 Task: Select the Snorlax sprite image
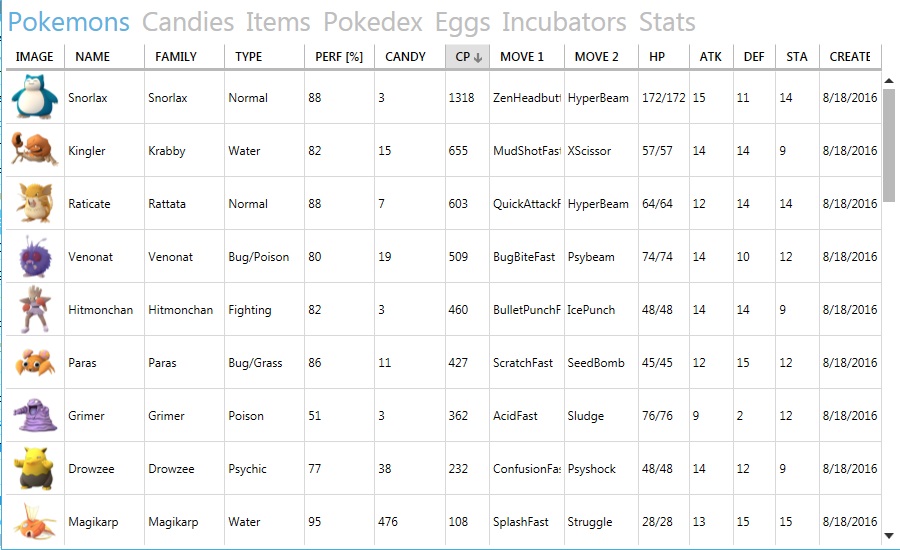tap(35, 97)
